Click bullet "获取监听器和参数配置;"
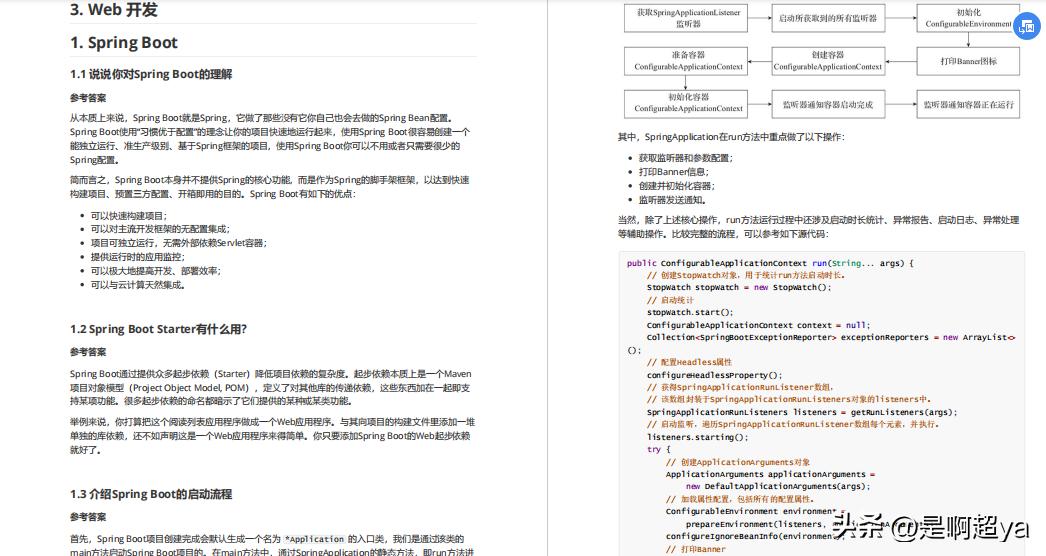Image resolution: width=1046 pixels, height=556 pixels. coord(686,158)
